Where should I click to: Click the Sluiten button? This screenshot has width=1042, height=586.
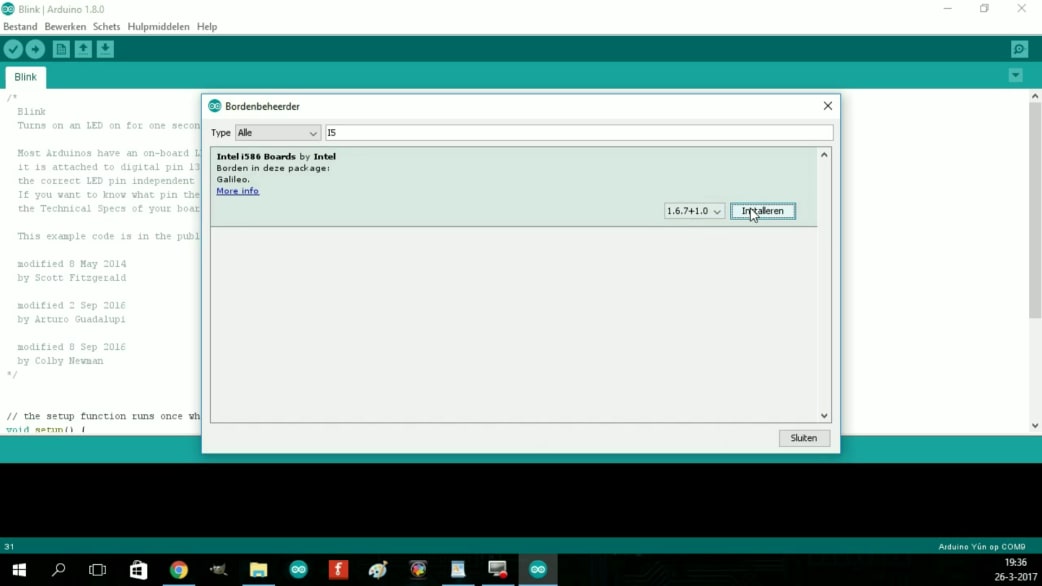coord(804,438)
